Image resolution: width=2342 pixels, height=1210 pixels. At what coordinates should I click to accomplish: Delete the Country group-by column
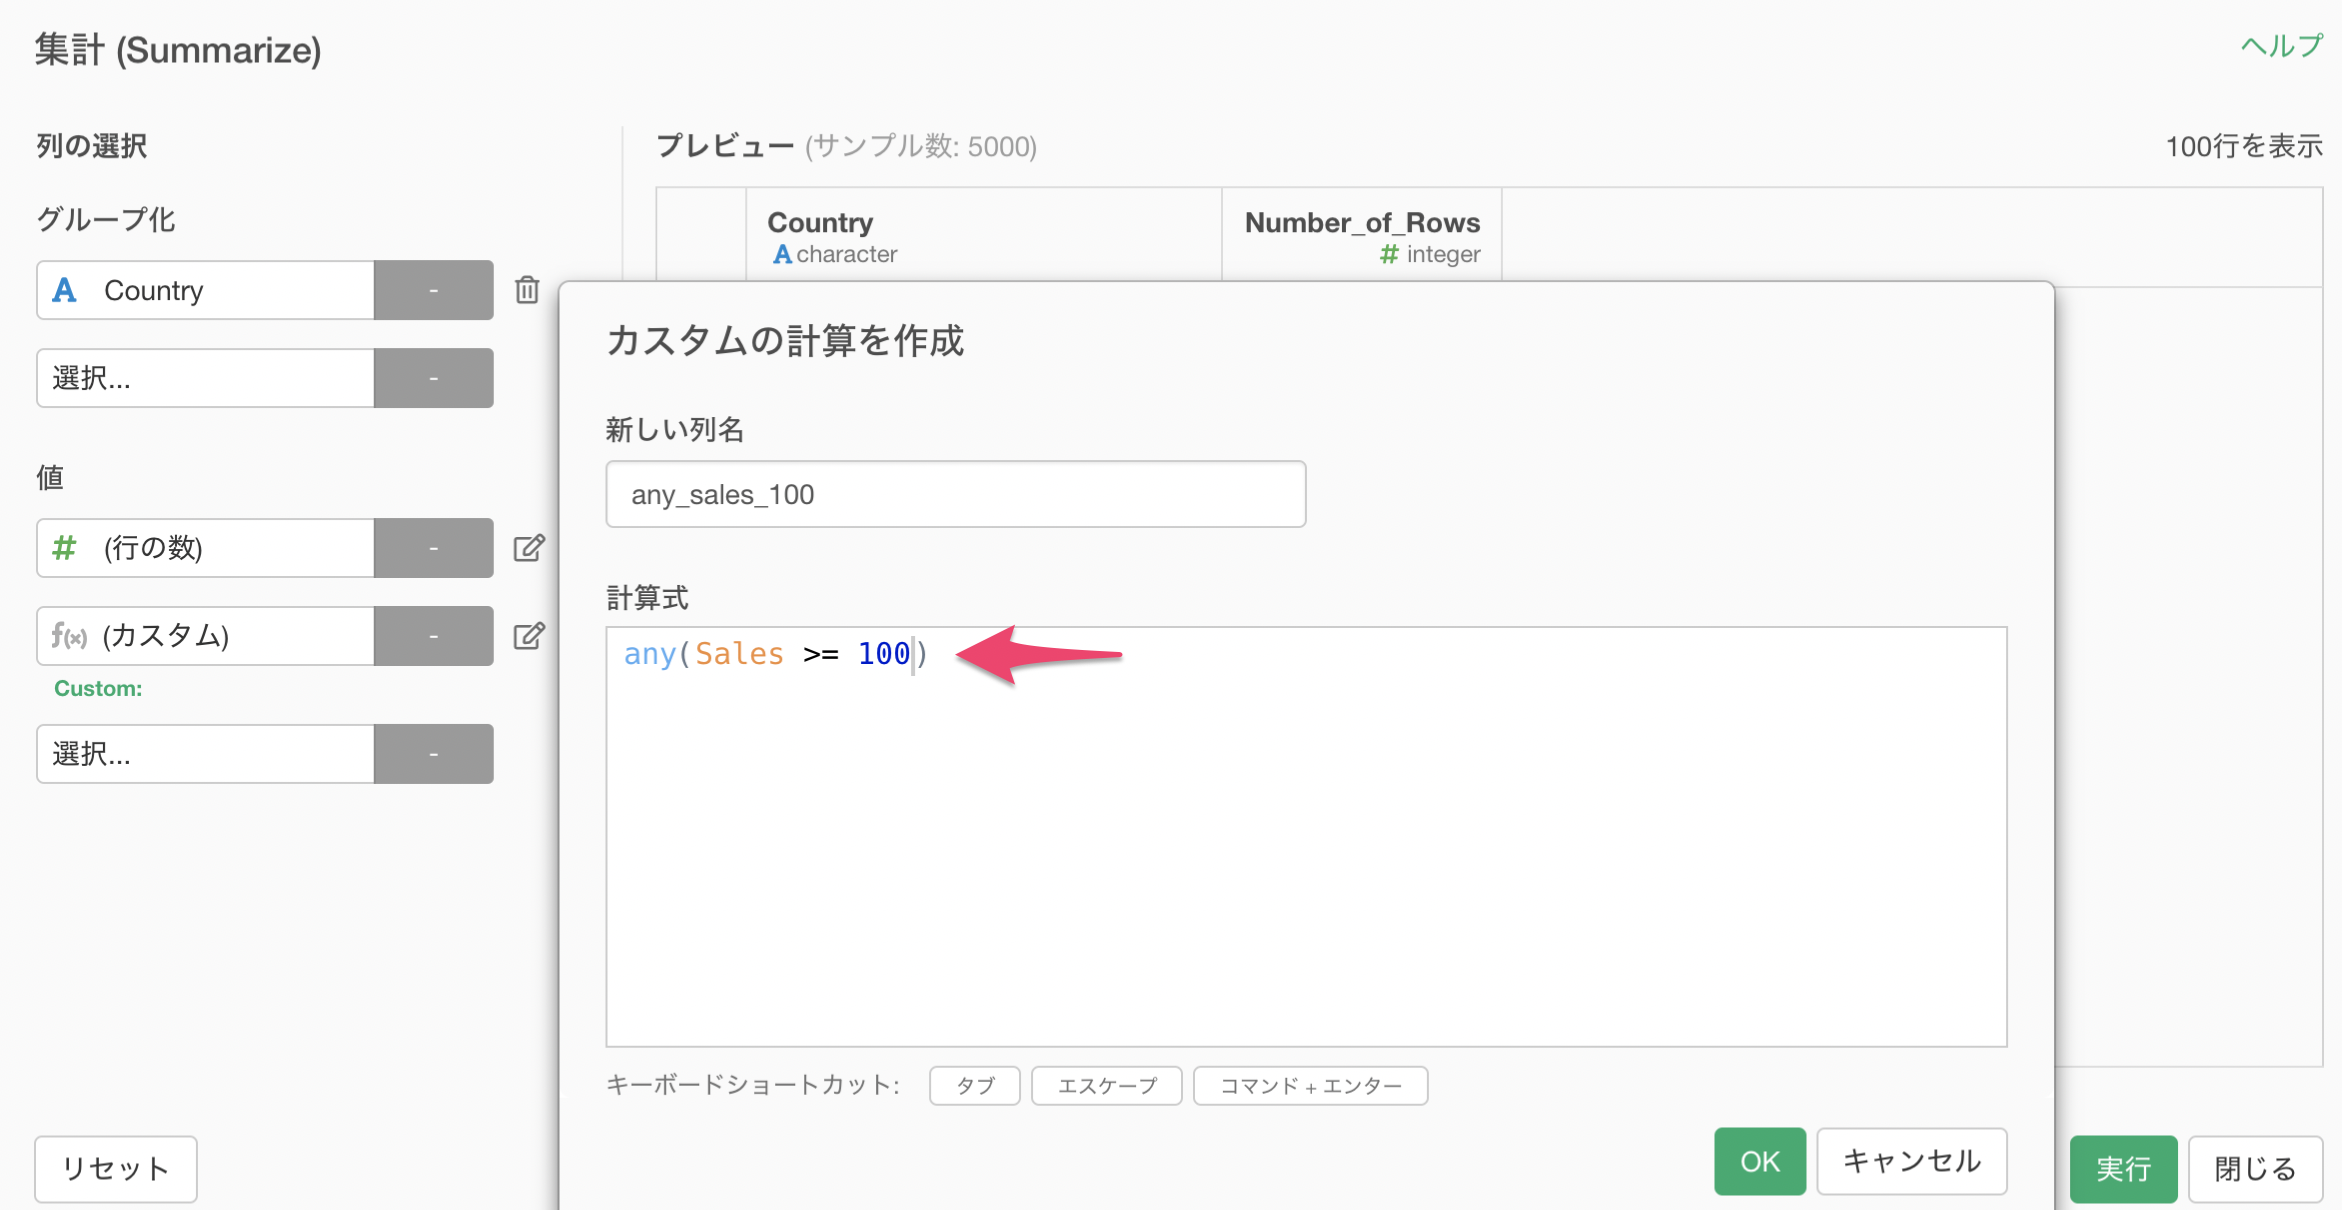[527, 290]
